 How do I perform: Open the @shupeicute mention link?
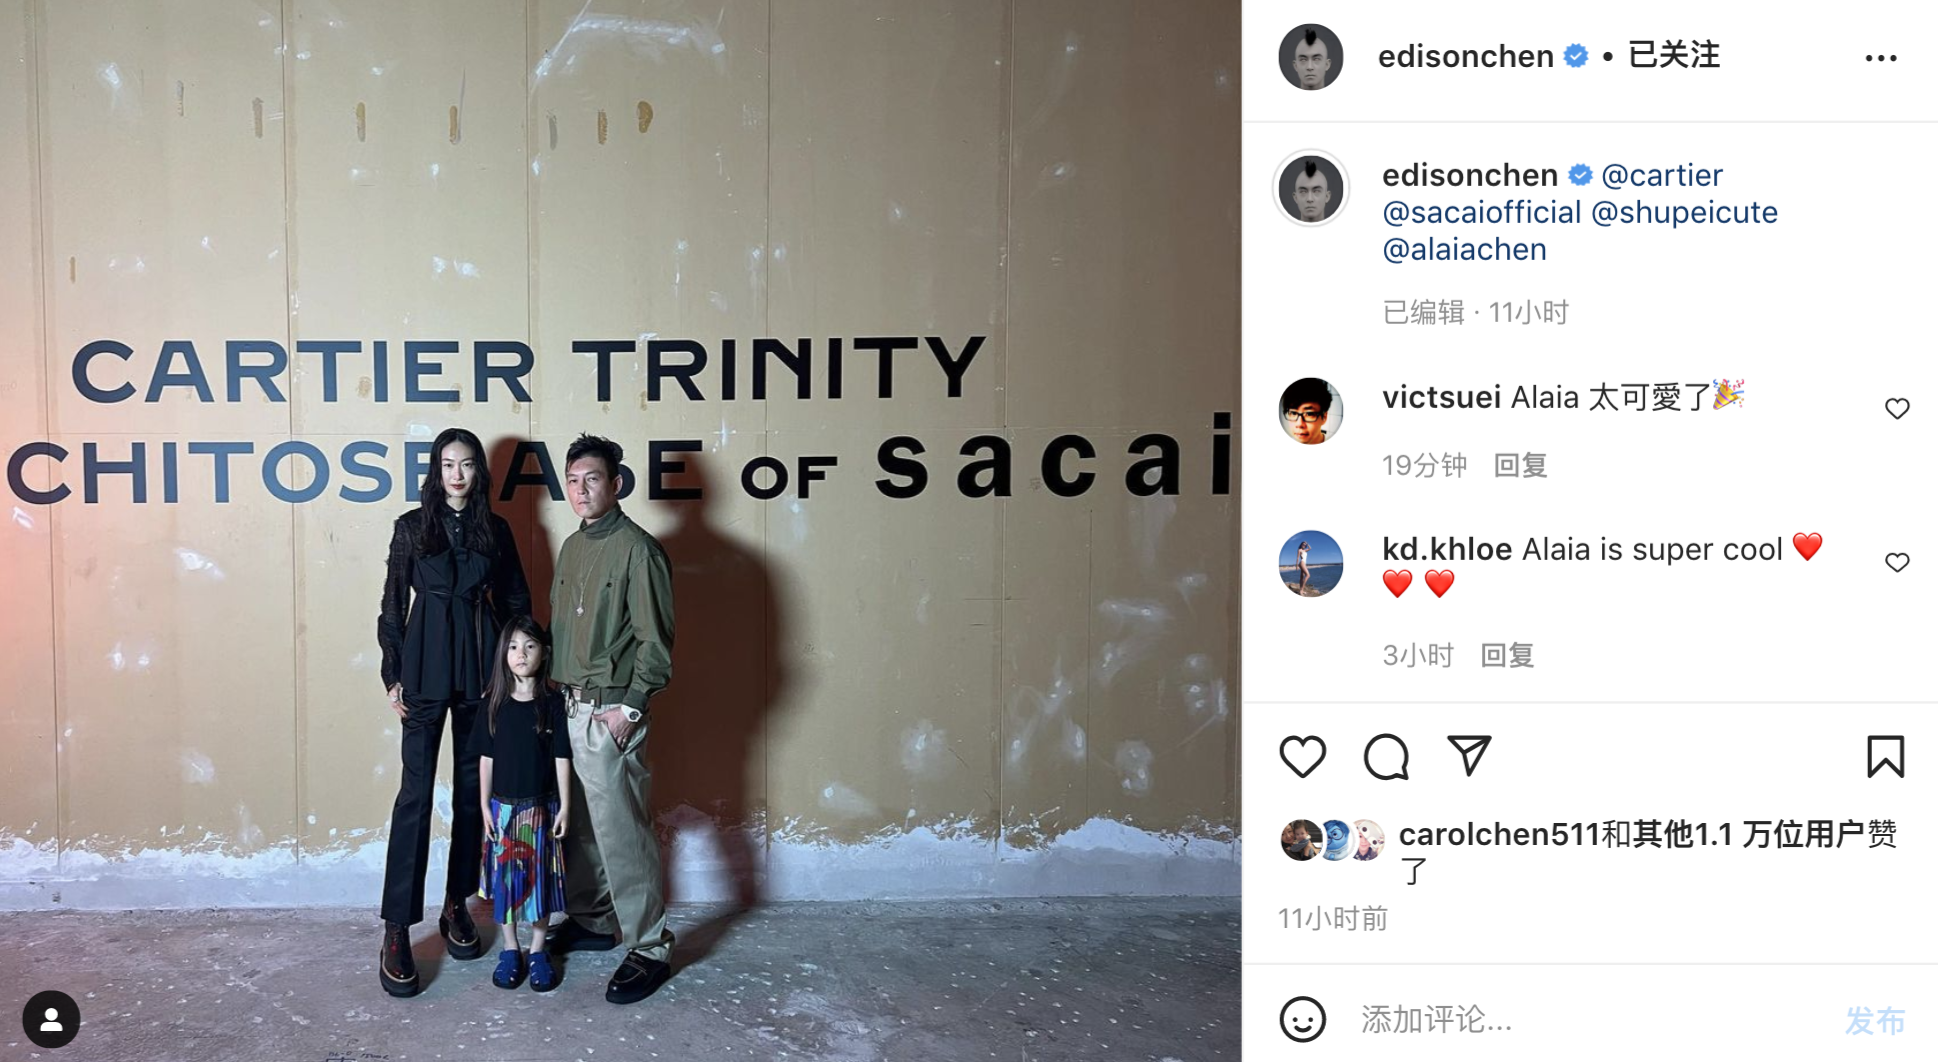1684,212
